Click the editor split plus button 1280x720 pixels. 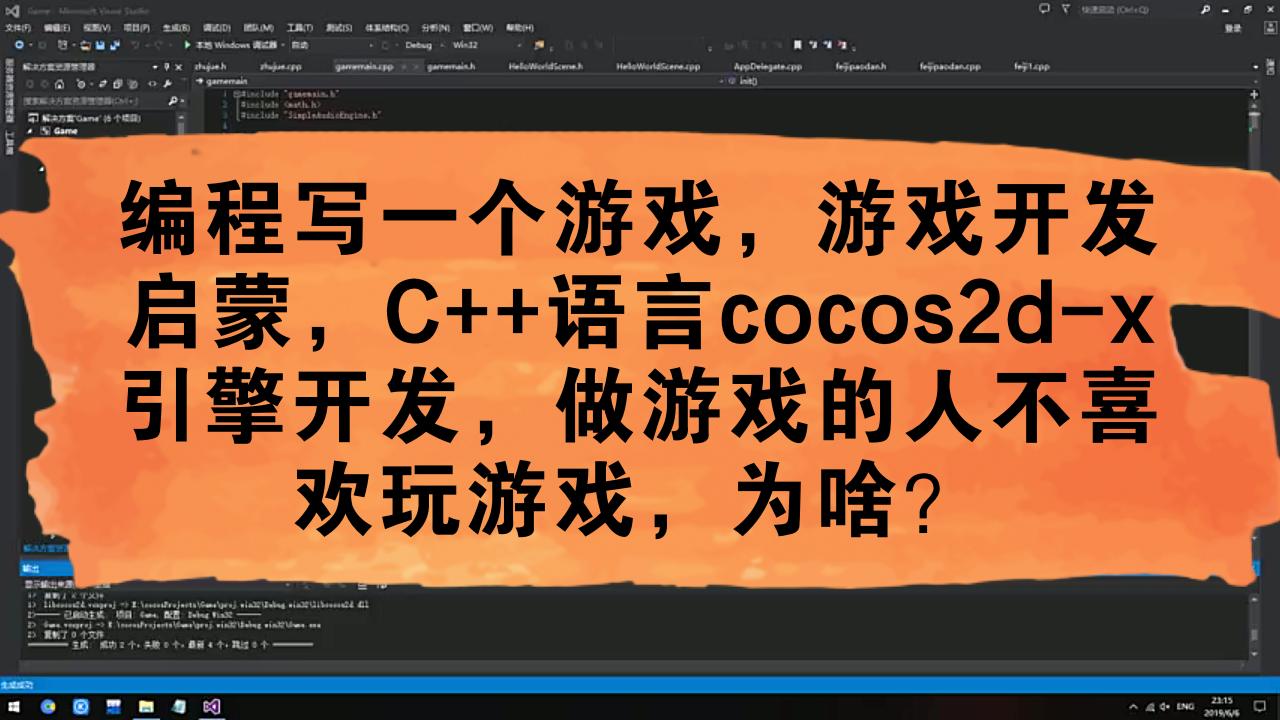[1254, 94]
